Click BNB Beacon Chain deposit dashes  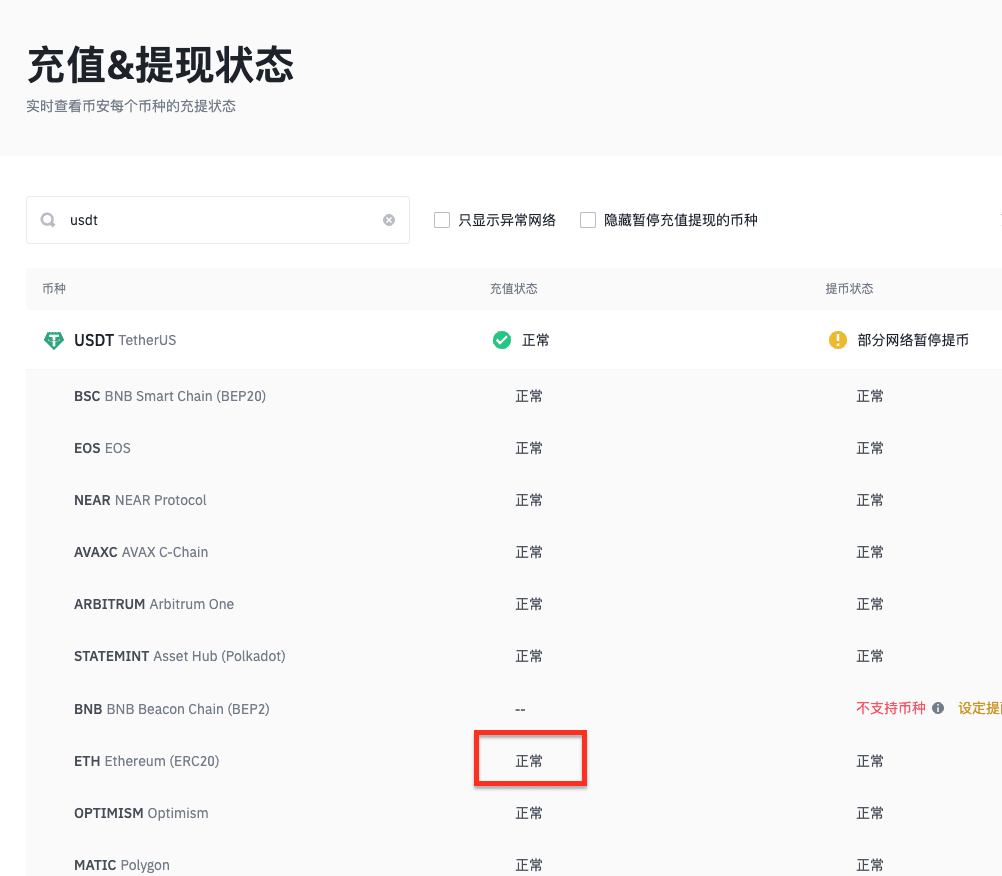click(x=520, y=709)
